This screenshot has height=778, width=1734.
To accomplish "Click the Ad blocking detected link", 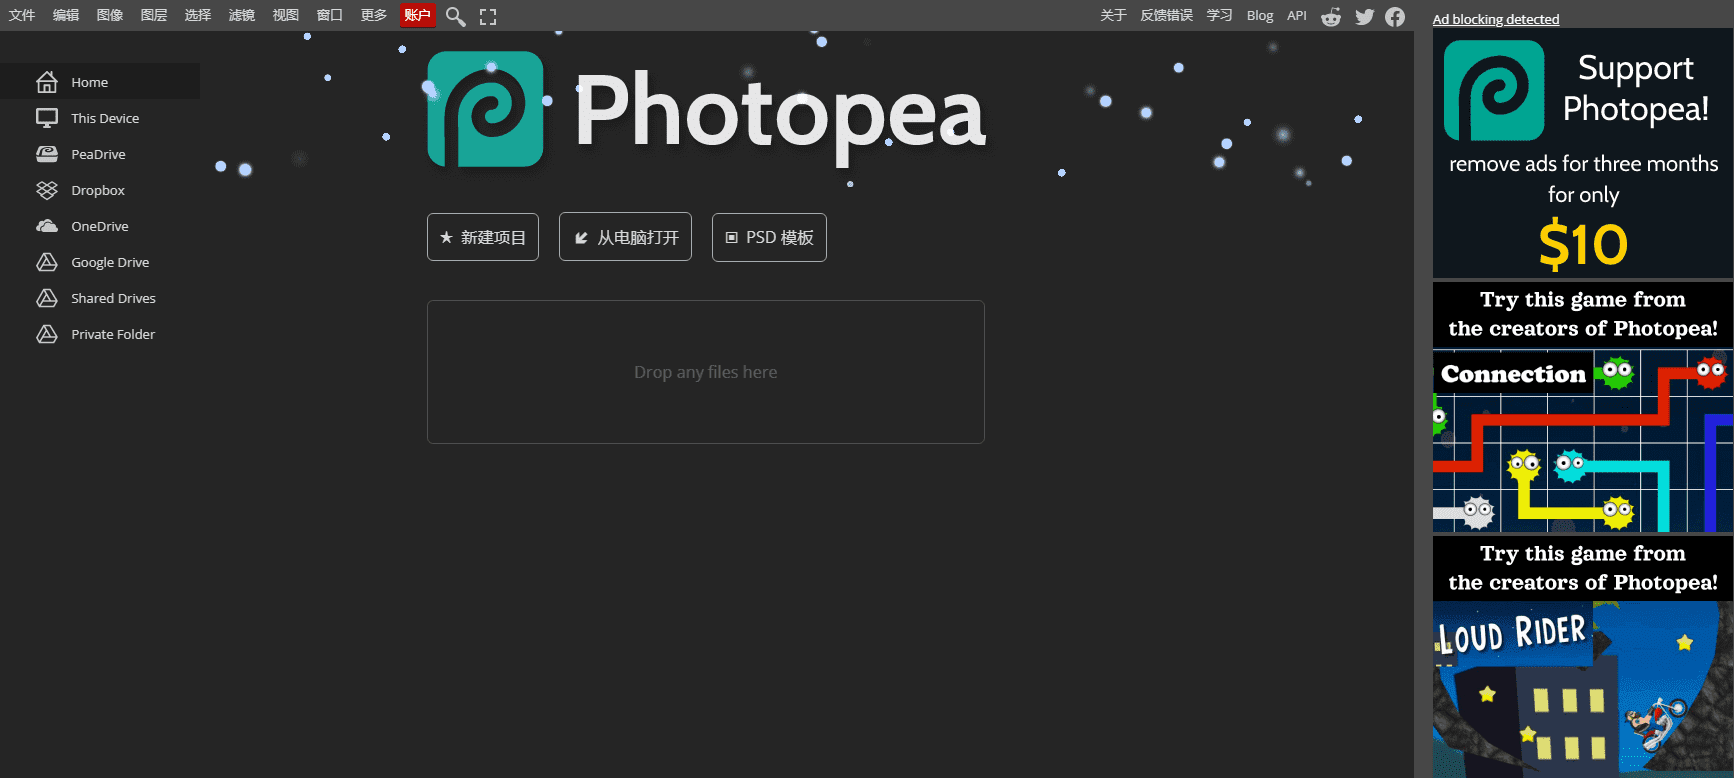I will click(1496, 19).
